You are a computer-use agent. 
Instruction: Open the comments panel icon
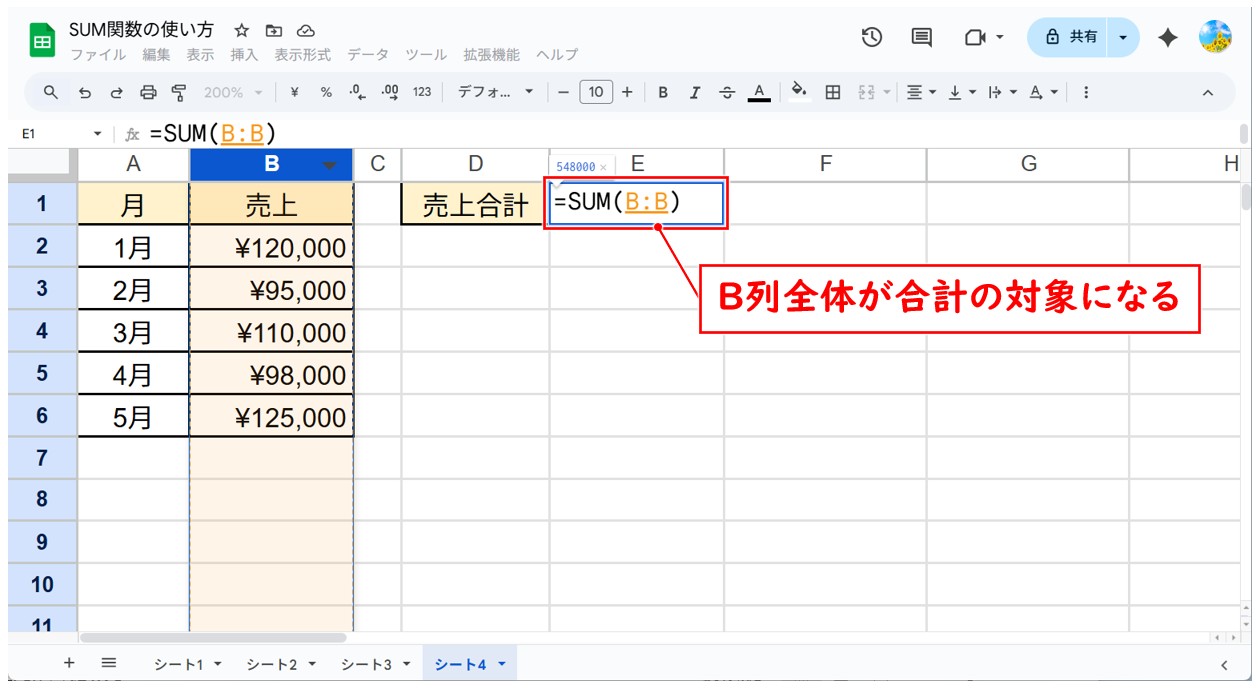tap(921, 37)
